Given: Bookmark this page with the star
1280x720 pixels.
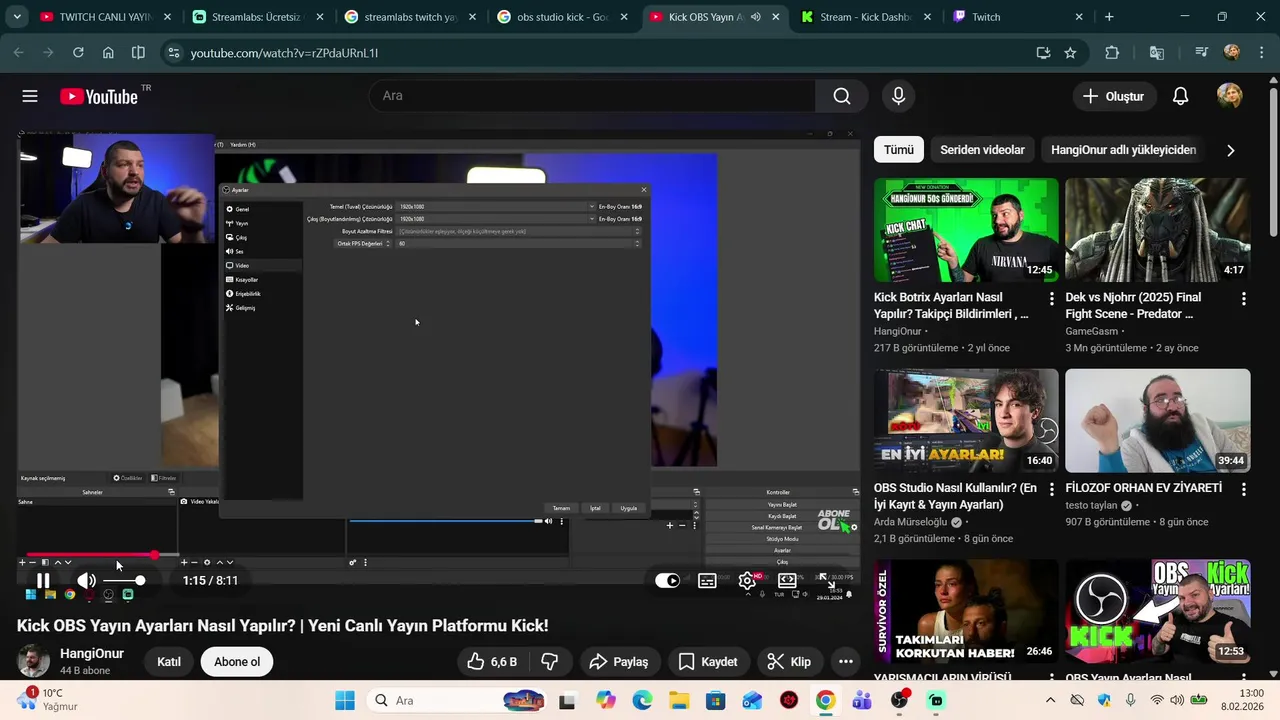Looking at the screenshot, I should [x=1070, y=53].
